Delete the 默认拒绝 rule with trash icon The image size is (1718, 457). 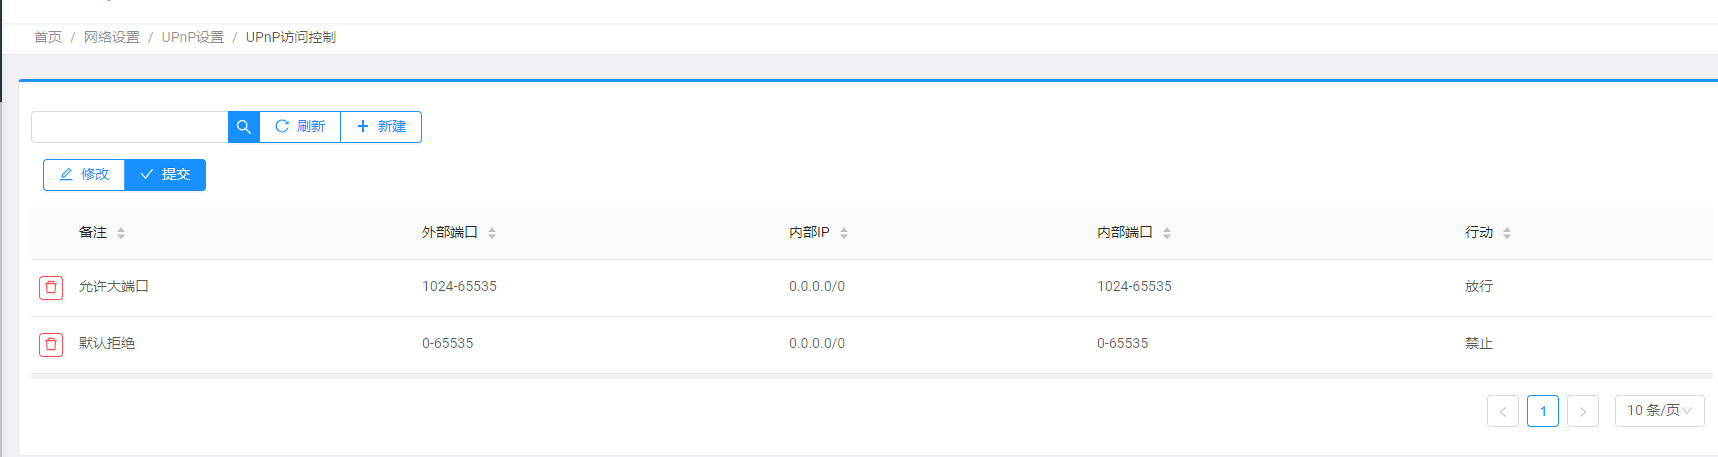(x=51, y=345)
